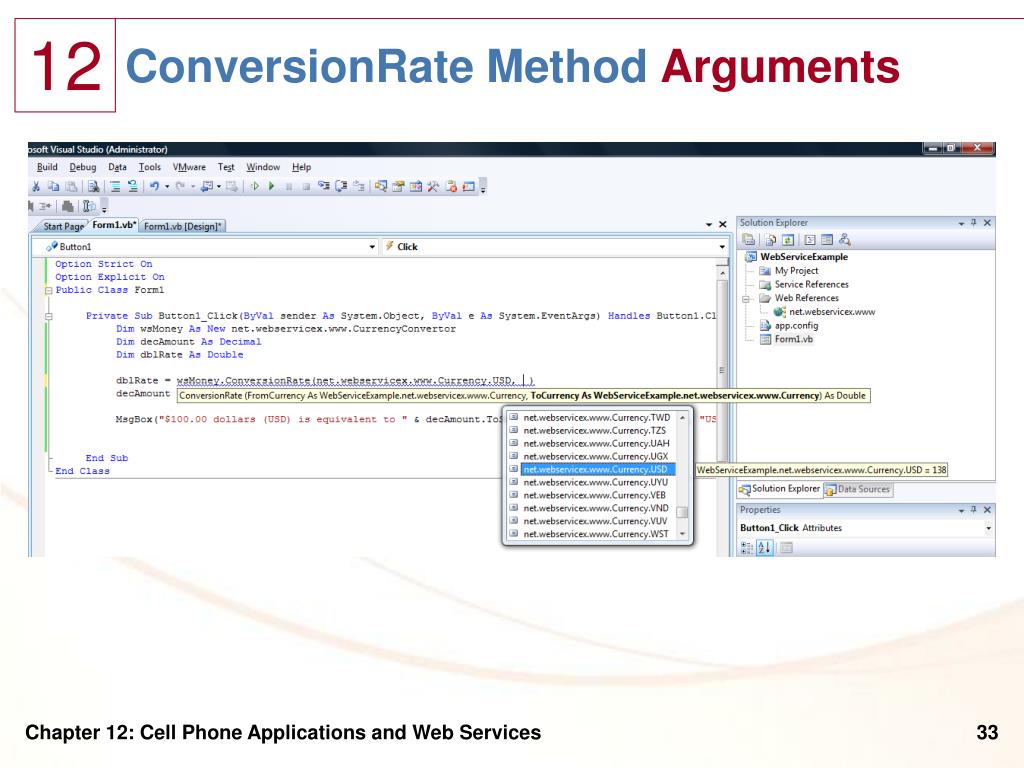
Task: Start Debugging with green play icon
Action: 272,187
